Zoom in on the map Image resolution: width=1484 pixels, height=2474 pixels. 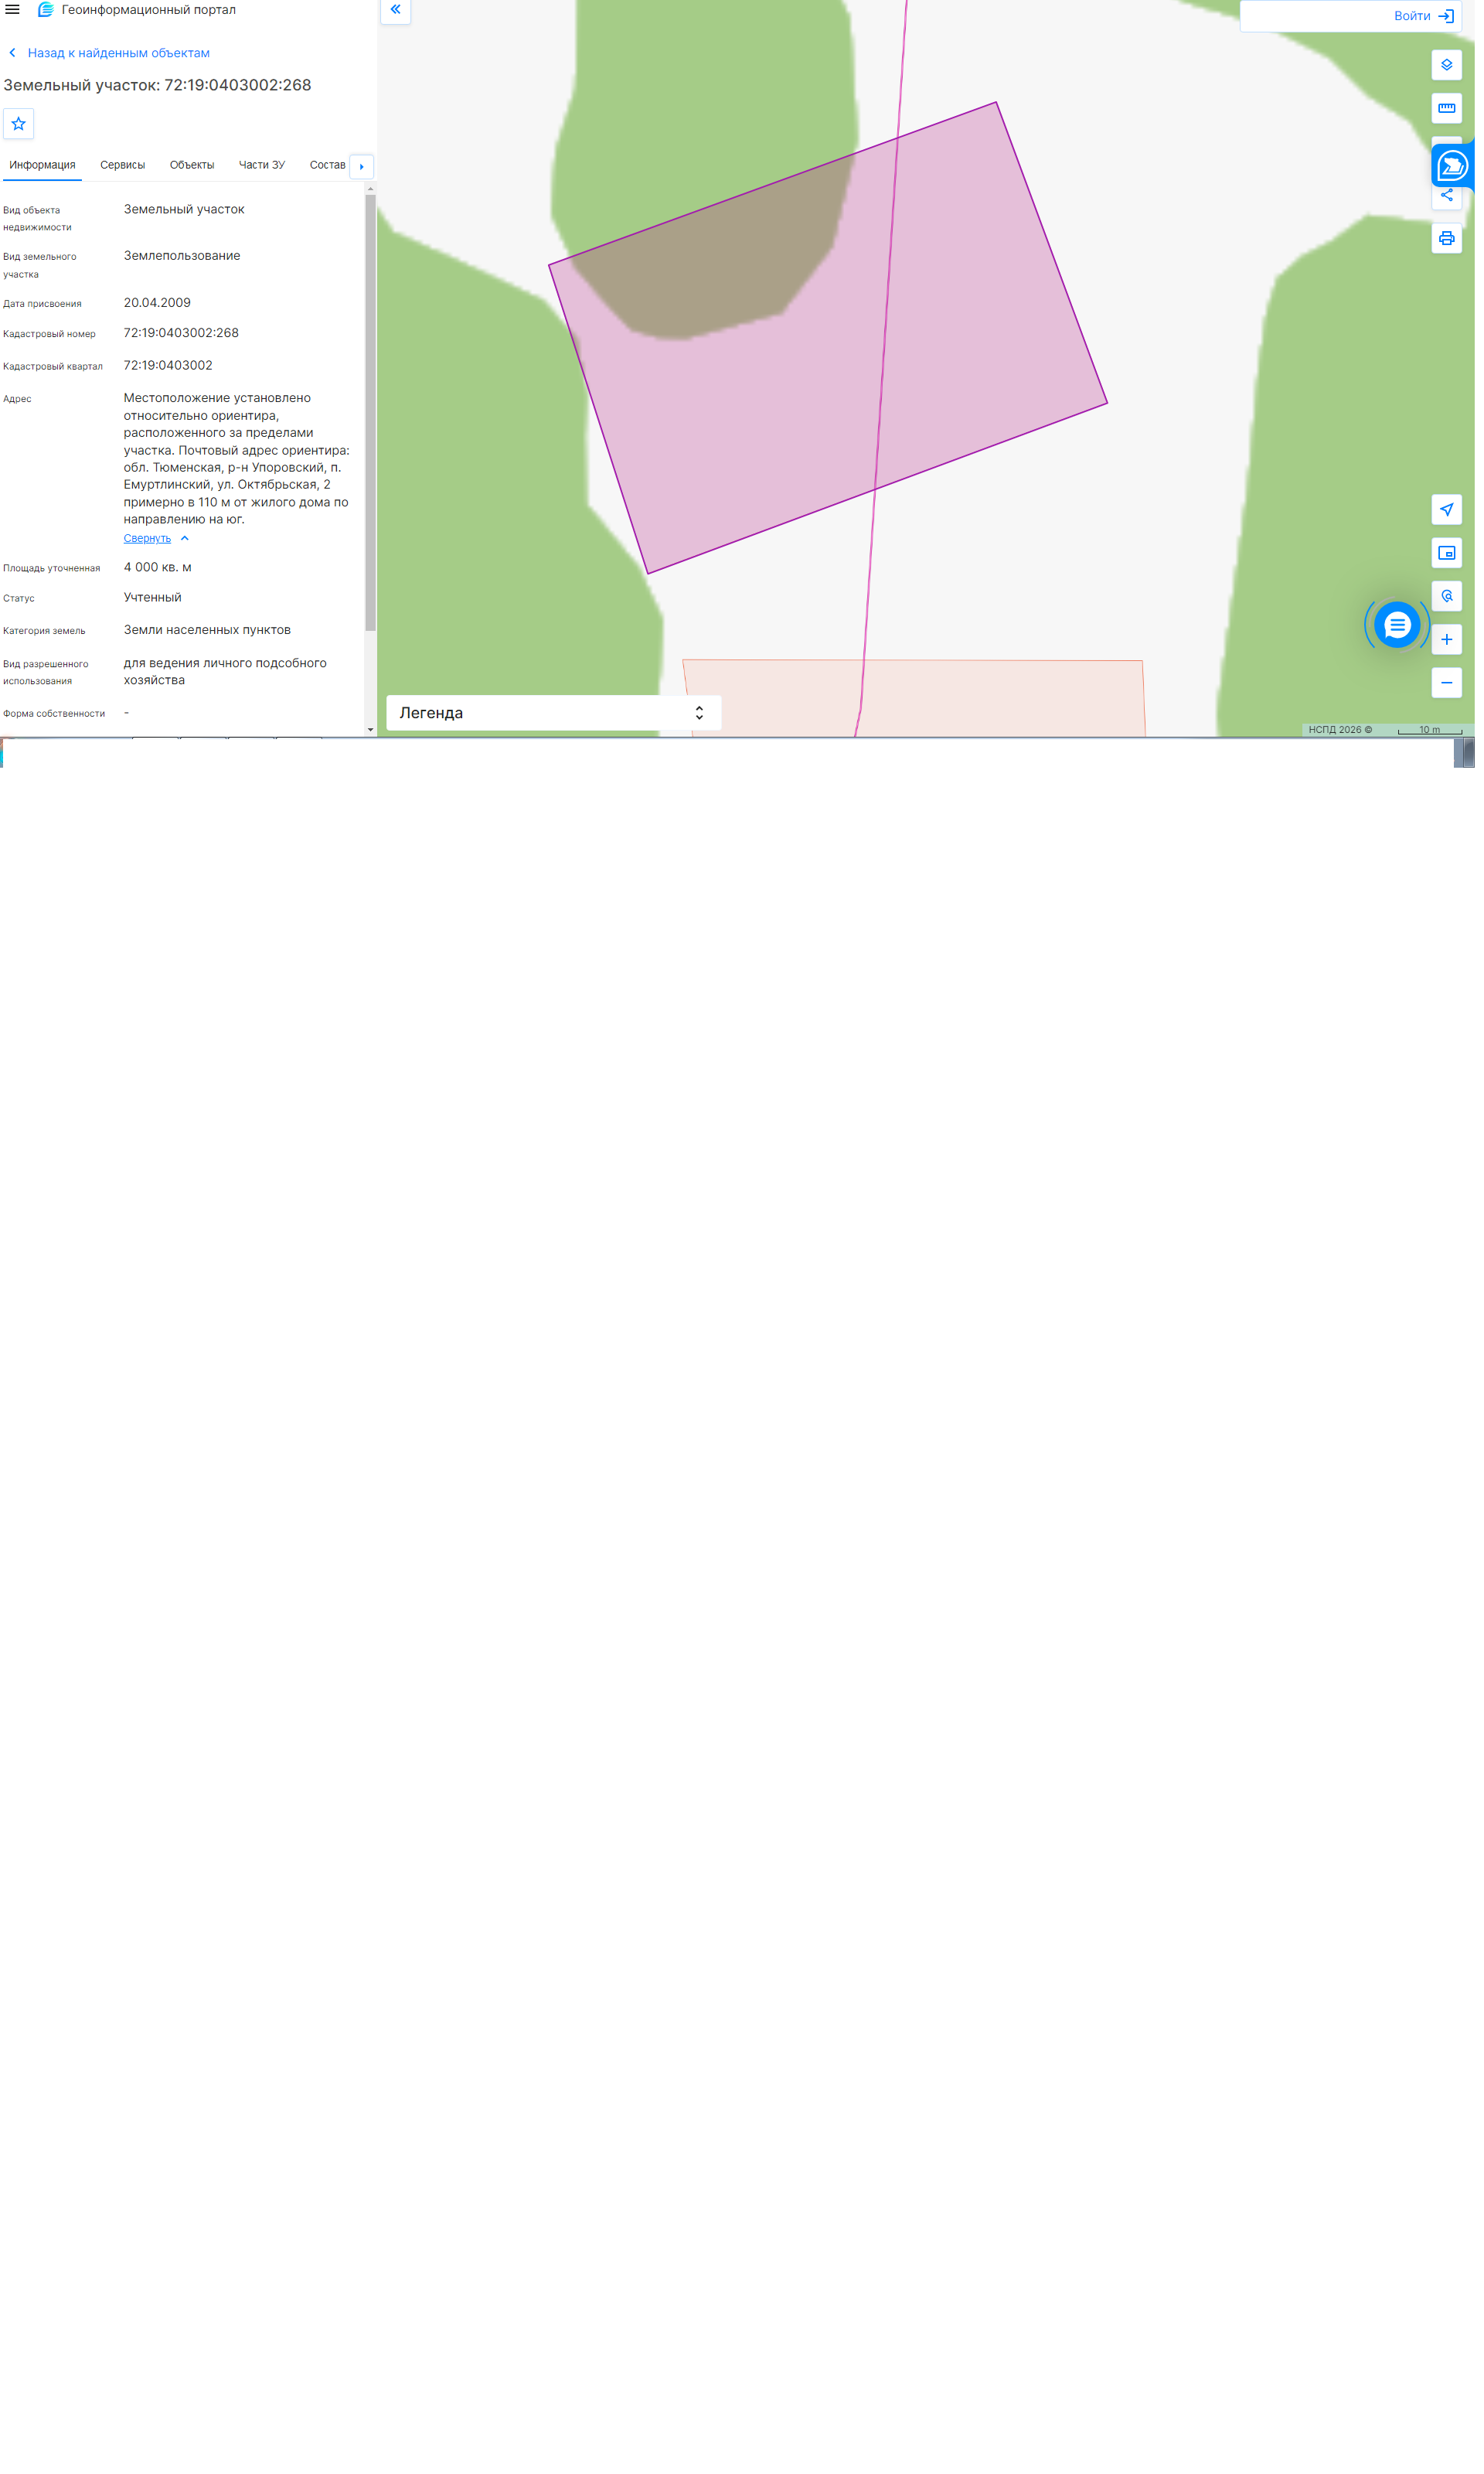(1455, 643)
